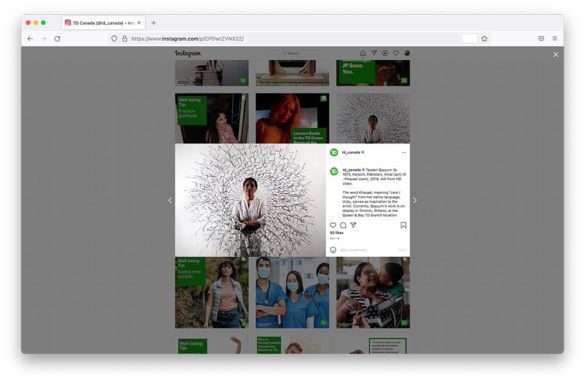Open the red-haired woman thumbnail

point(292,118)
